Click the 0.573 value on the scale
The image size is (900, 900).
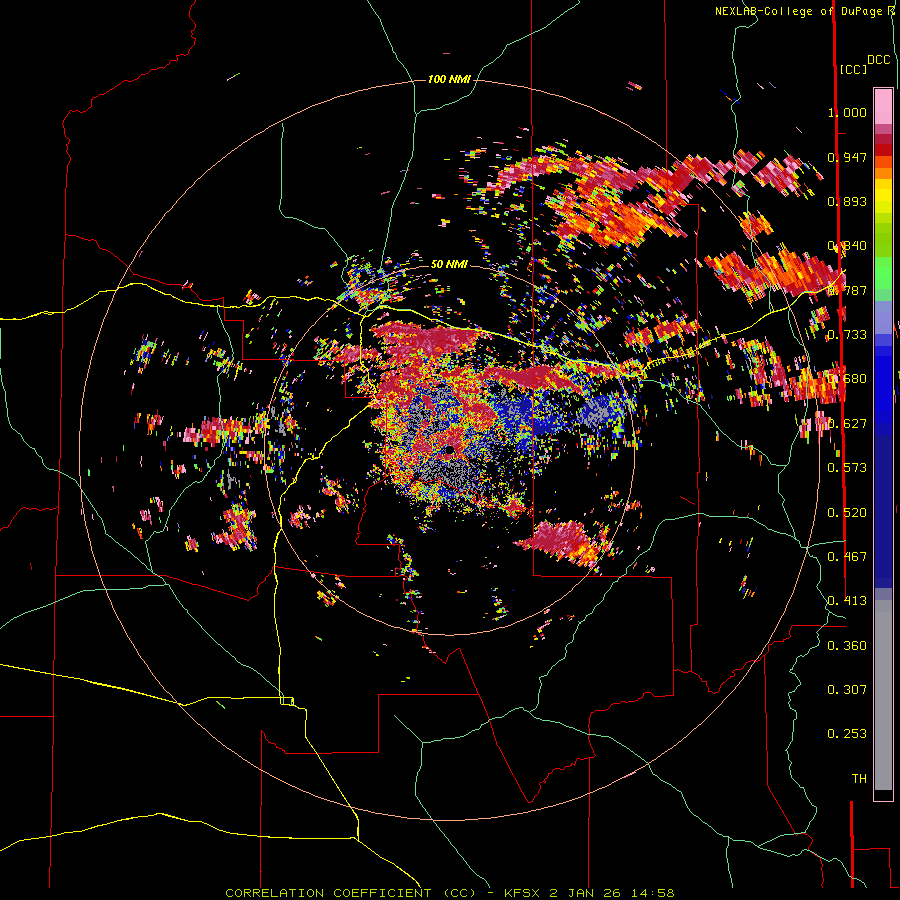847,468
